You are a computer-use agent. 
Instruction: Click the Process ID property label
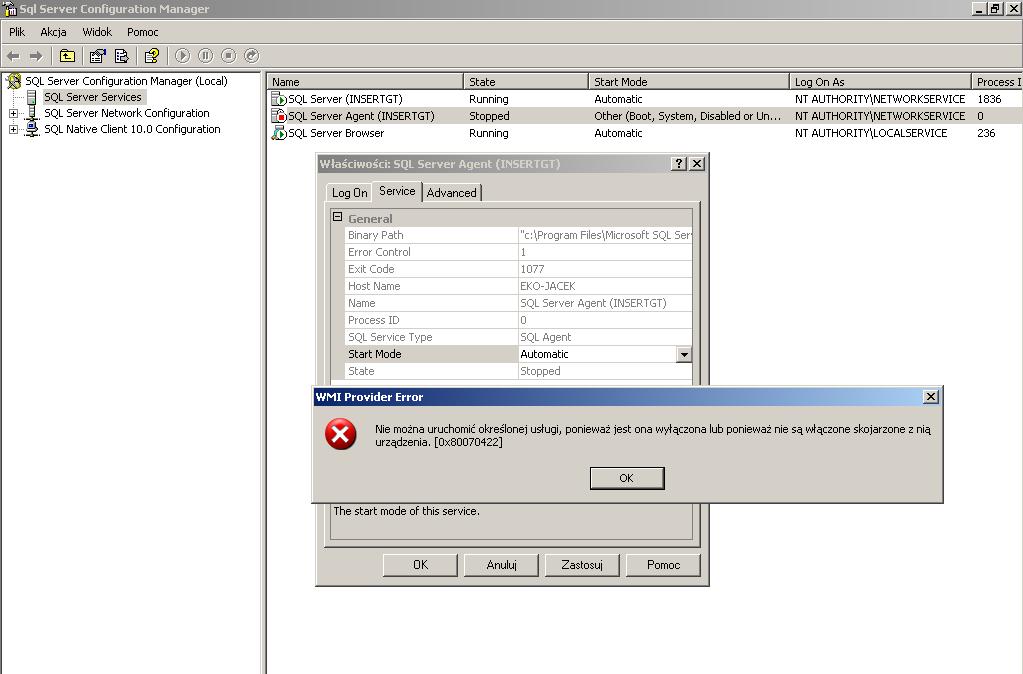pos(374,320)
